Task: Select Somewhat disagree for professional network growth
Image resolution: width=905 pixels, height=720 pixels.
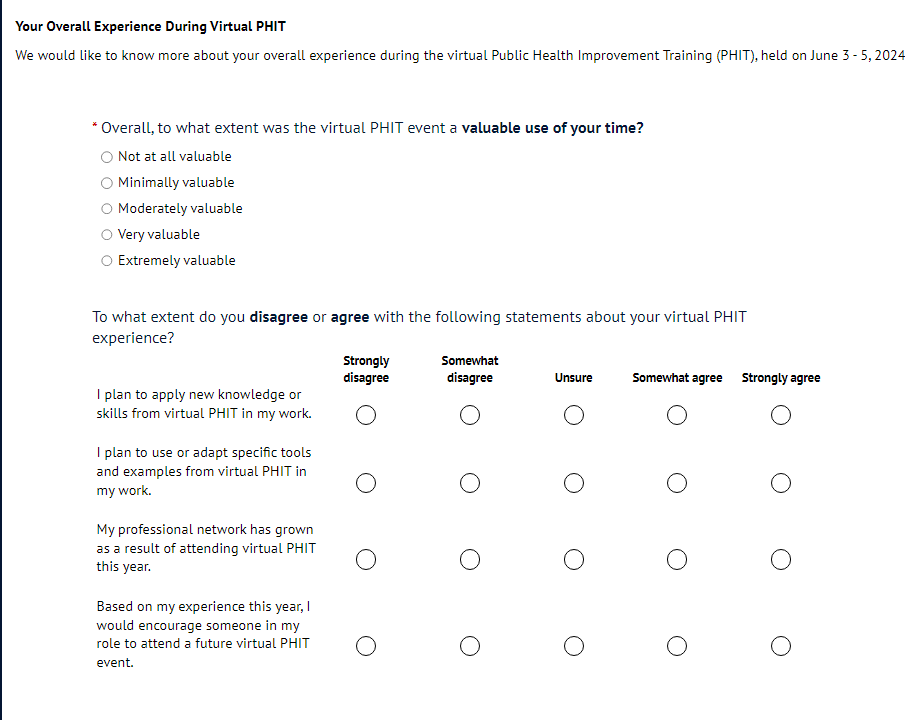Action: pyautogui.click(x=470, y=559)
